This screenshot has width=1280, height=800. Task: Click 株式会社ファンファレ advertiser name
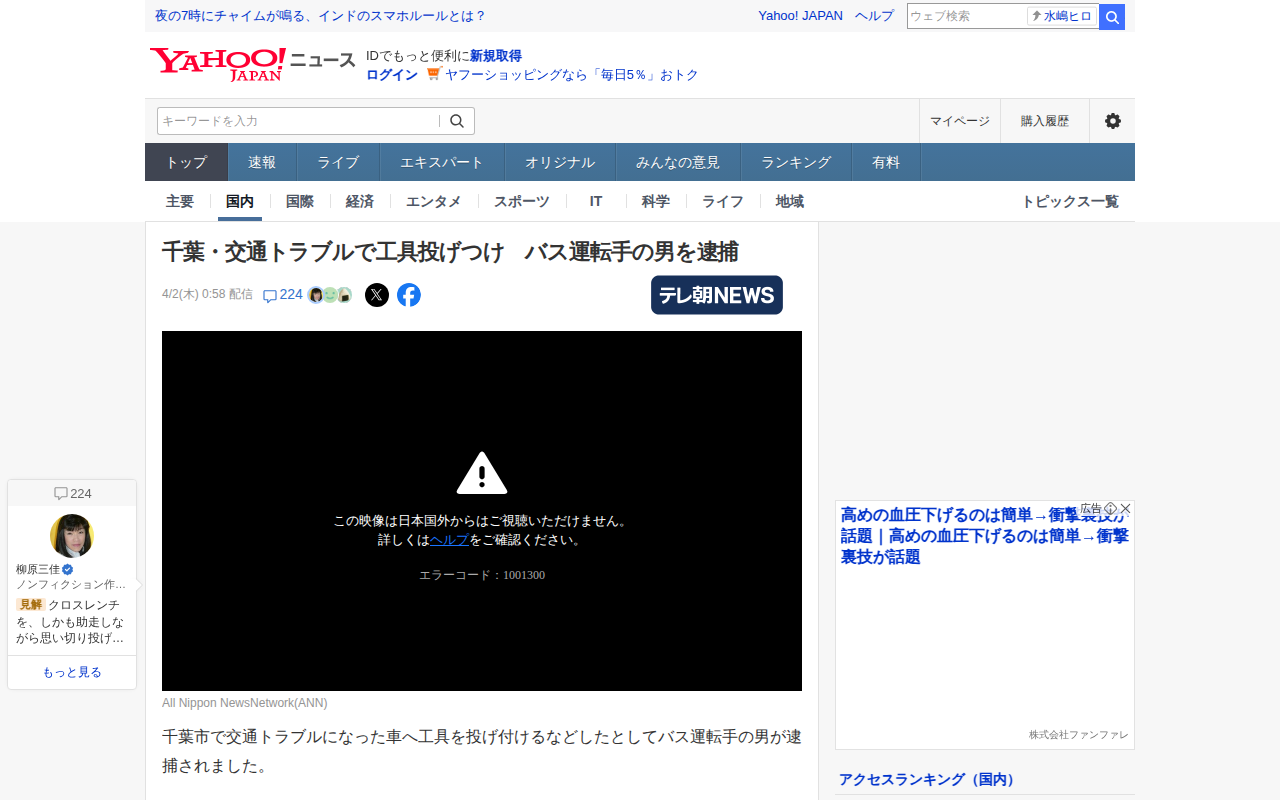click(1078, 735)
